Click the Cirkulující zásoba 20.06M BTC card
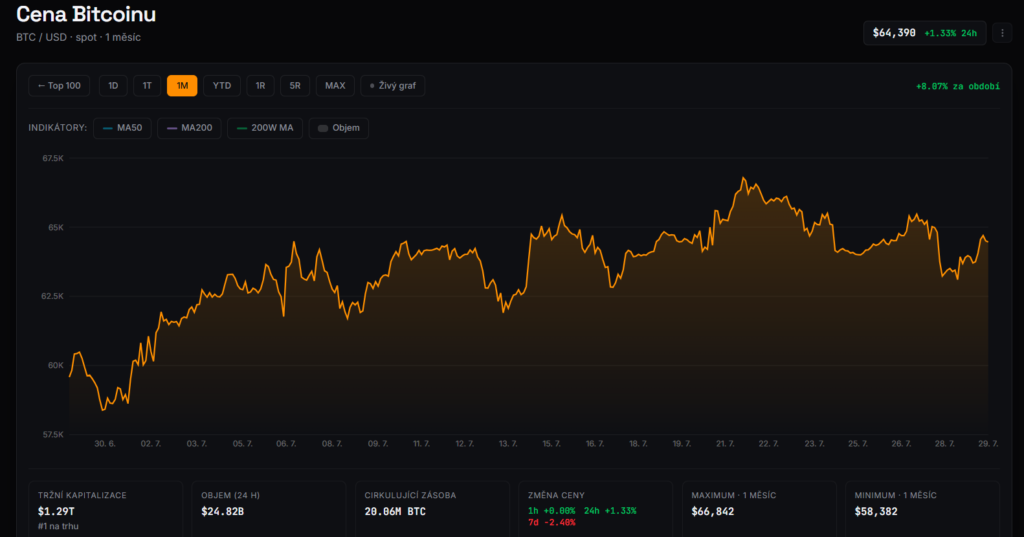Screen dimensions: 1024x537 tap(432, 509)
